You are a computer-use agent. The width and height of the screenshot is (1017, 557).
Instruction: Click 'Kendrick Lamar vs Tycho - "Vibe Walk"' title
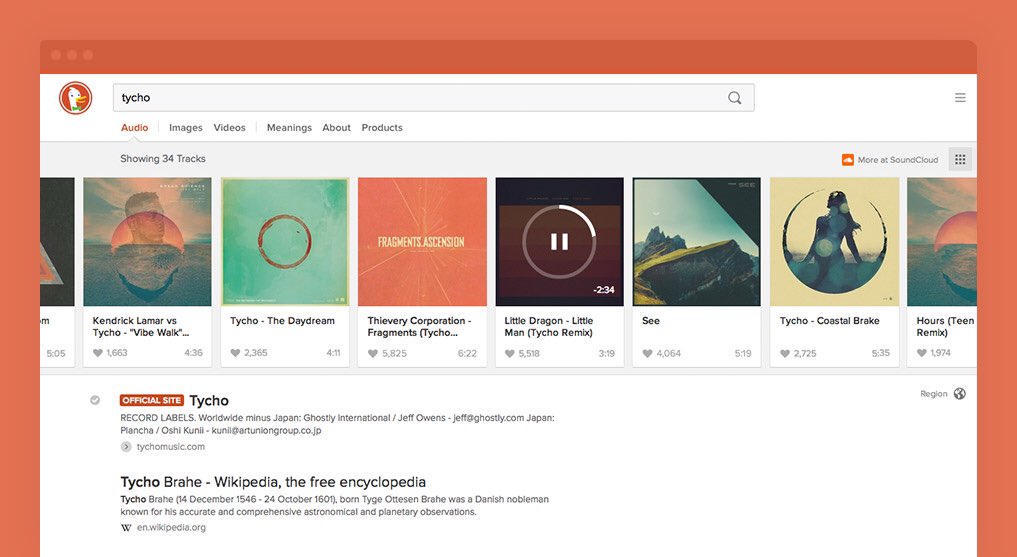tap(141, 327)
